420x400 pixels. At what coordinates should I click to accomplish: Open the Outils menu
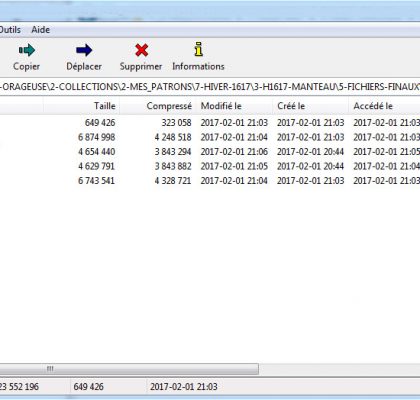pos(10,30)
